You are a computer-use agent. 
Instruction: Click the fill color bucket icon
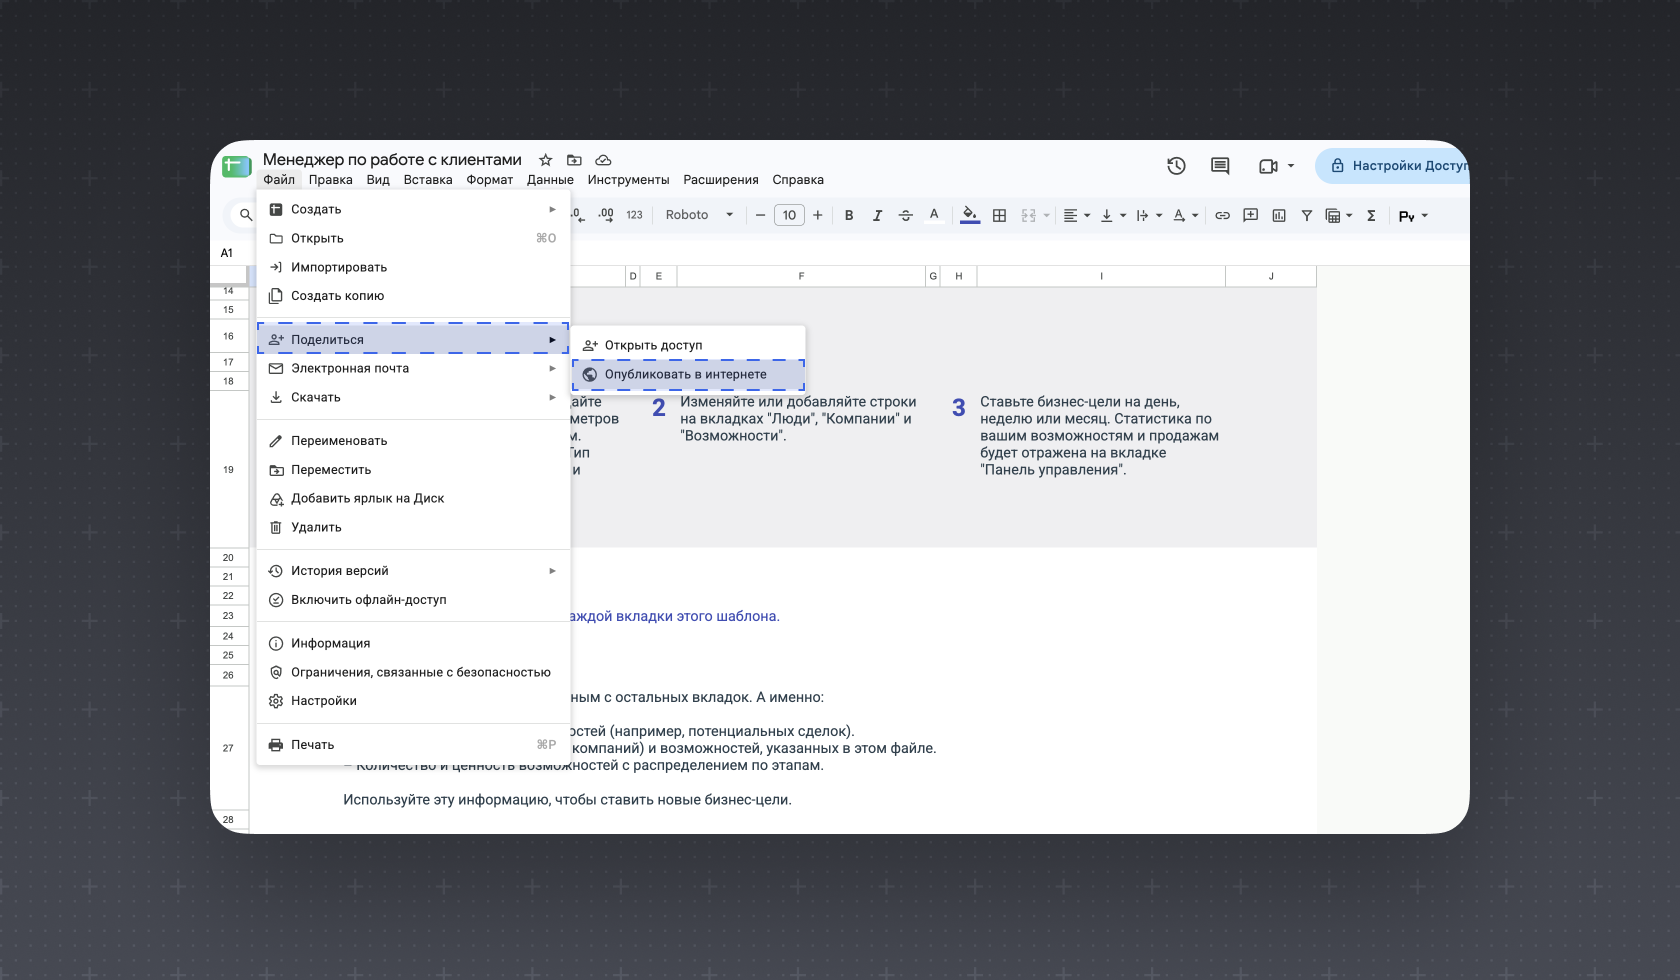tap(969, 215)
